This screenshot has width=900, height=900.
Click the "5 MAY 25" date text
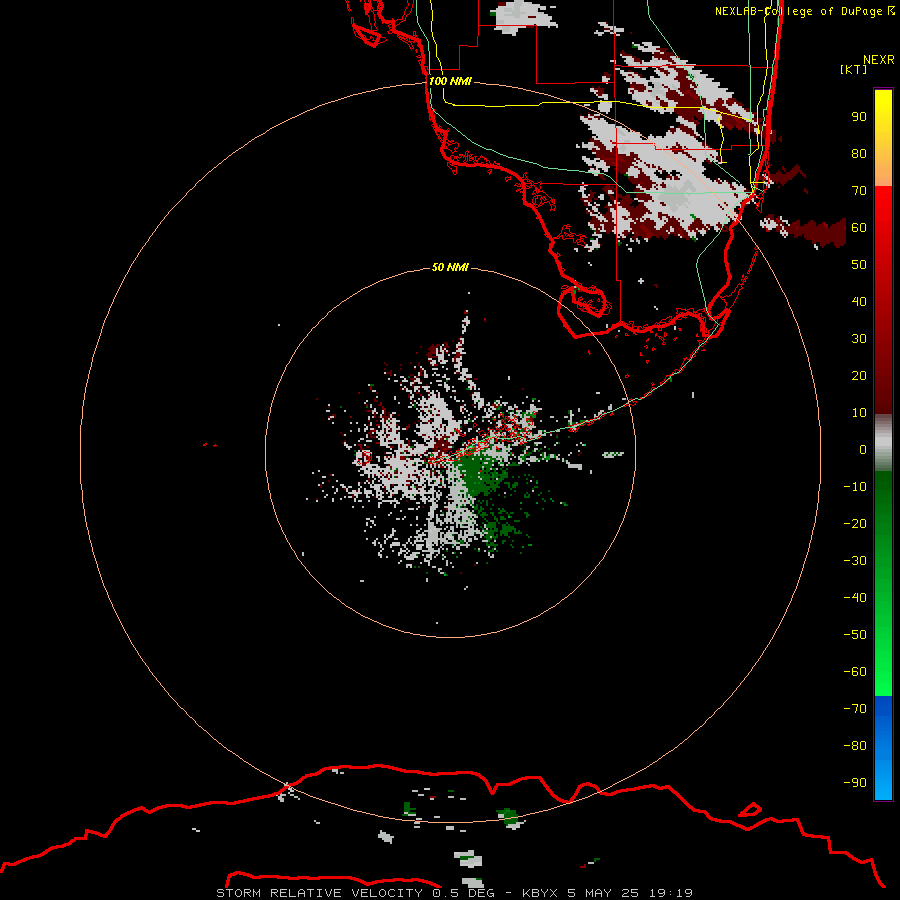pyautogui.click(x=604, y=893)
